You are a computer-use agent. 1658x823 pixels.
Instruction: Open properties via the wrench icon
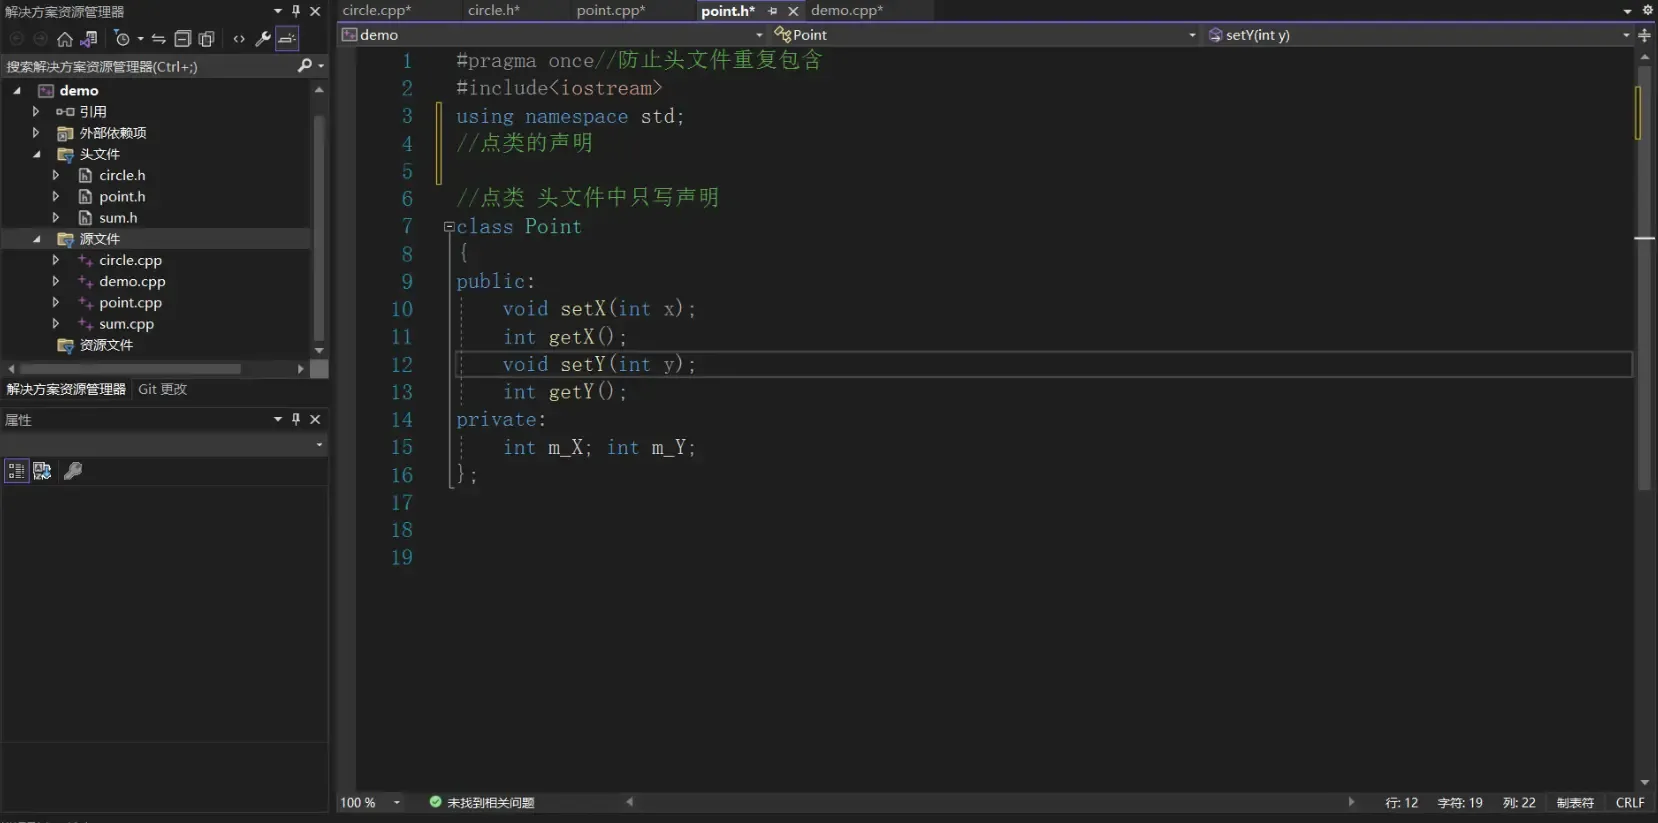tap(263, 39)
